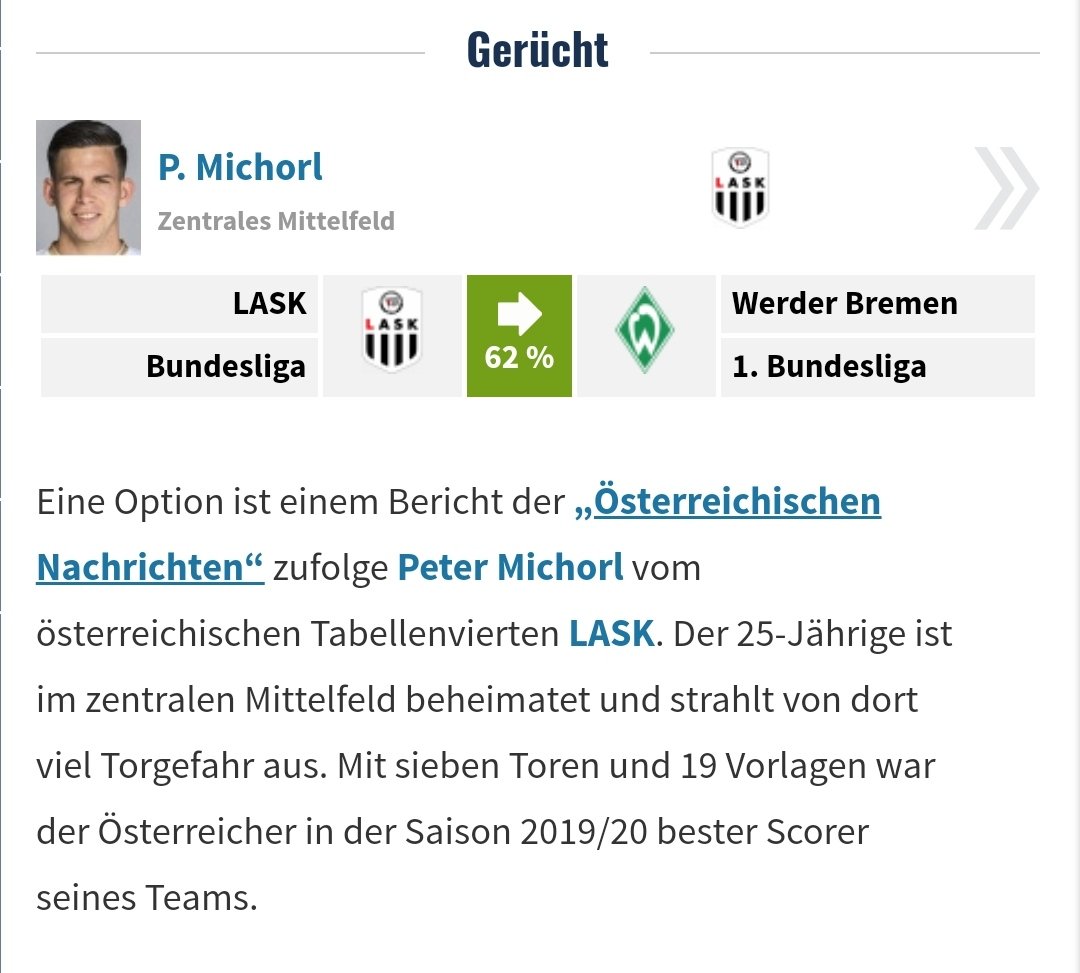Click the green transfer probability box

519,336
